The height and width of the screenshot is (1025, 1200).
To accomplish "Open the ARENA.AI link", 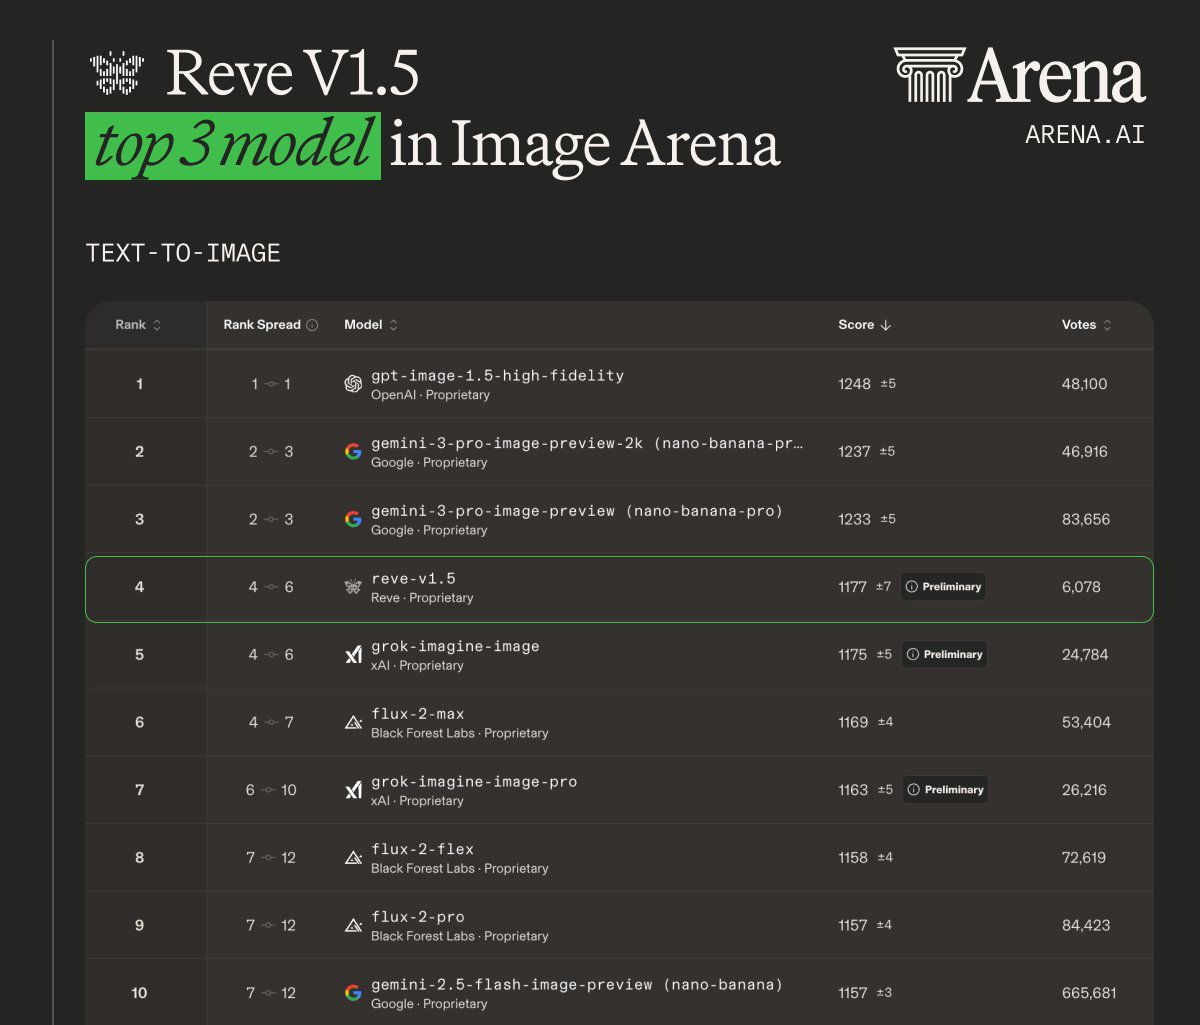I will click(1085, 134).
